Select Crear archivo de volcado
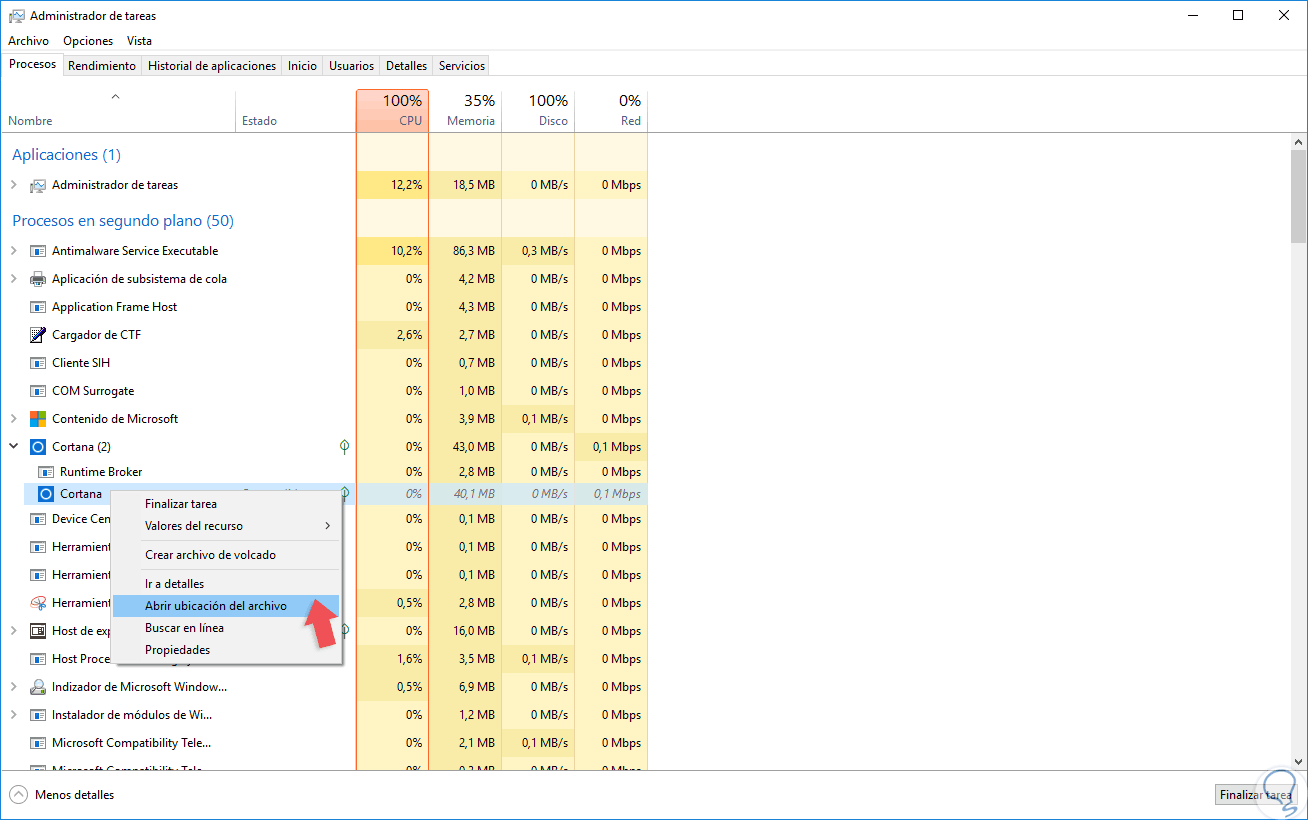 [x=226, y=555]
